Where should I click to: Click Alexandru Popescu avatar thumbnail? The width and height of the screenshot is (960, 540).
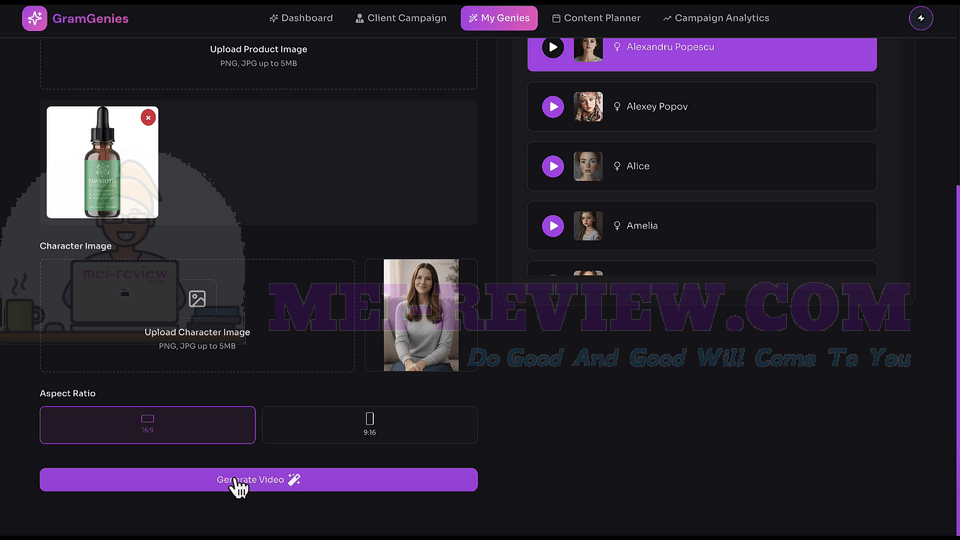click(x=588, y=50)
